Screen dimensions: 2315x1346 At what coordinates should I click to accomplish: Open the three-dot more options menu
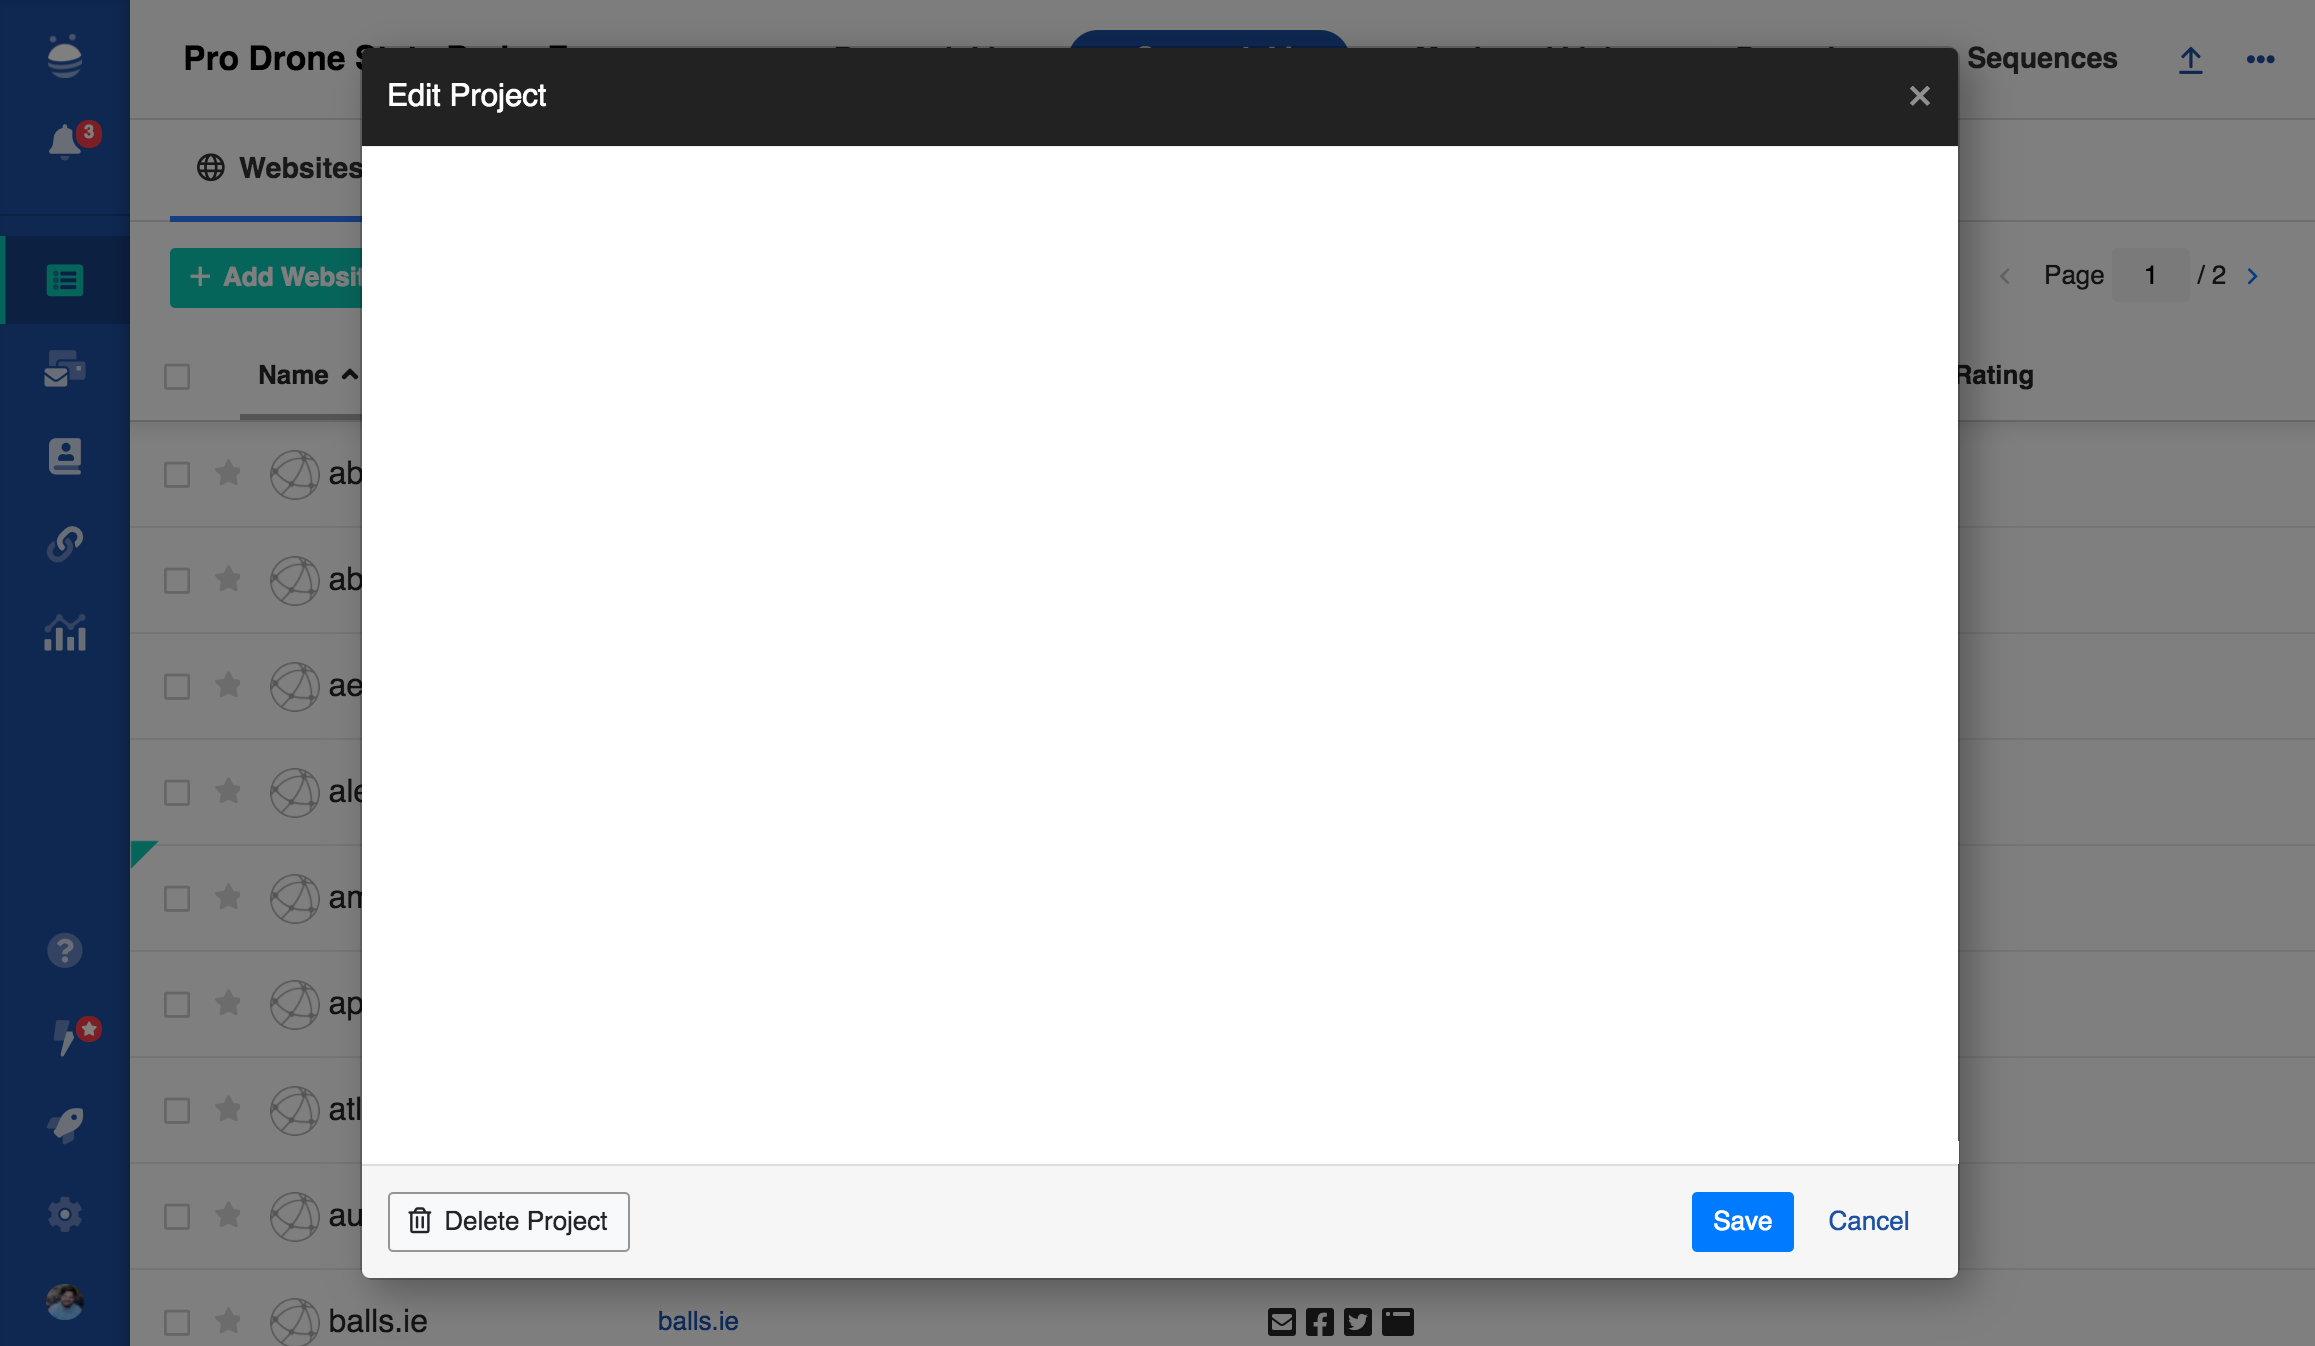pyautogui.click(x=2260, y=60)
